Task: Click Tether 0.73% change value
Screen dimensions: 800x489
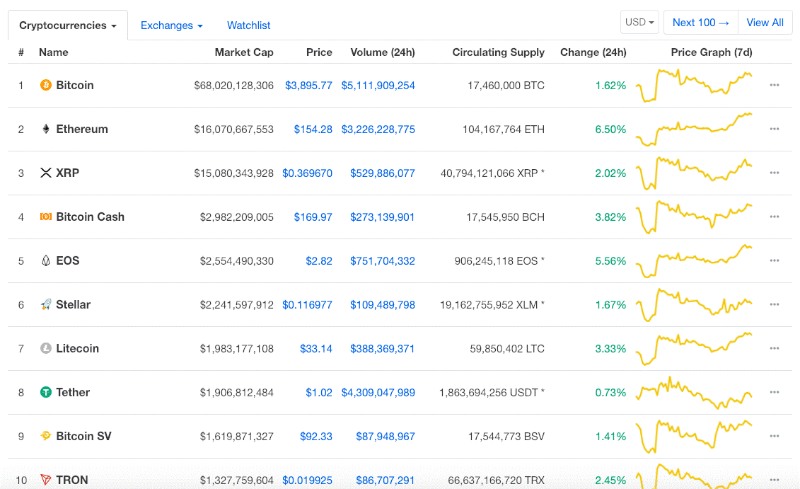Action: click(x=610, y=393)
